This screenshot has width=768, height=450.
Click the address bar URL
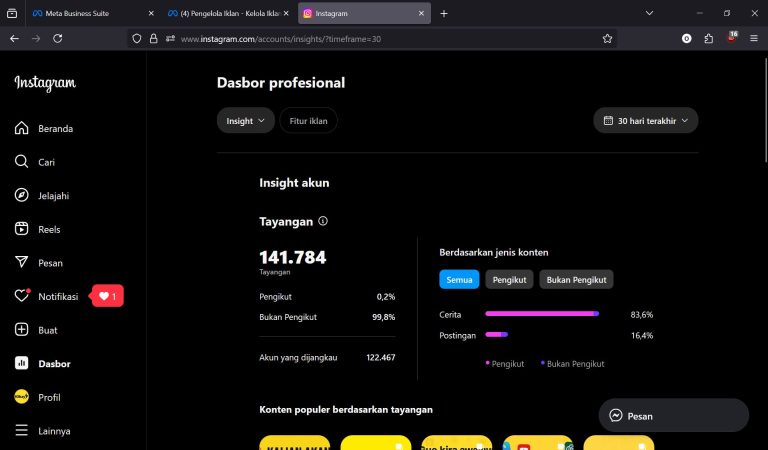tap(281, 39)
